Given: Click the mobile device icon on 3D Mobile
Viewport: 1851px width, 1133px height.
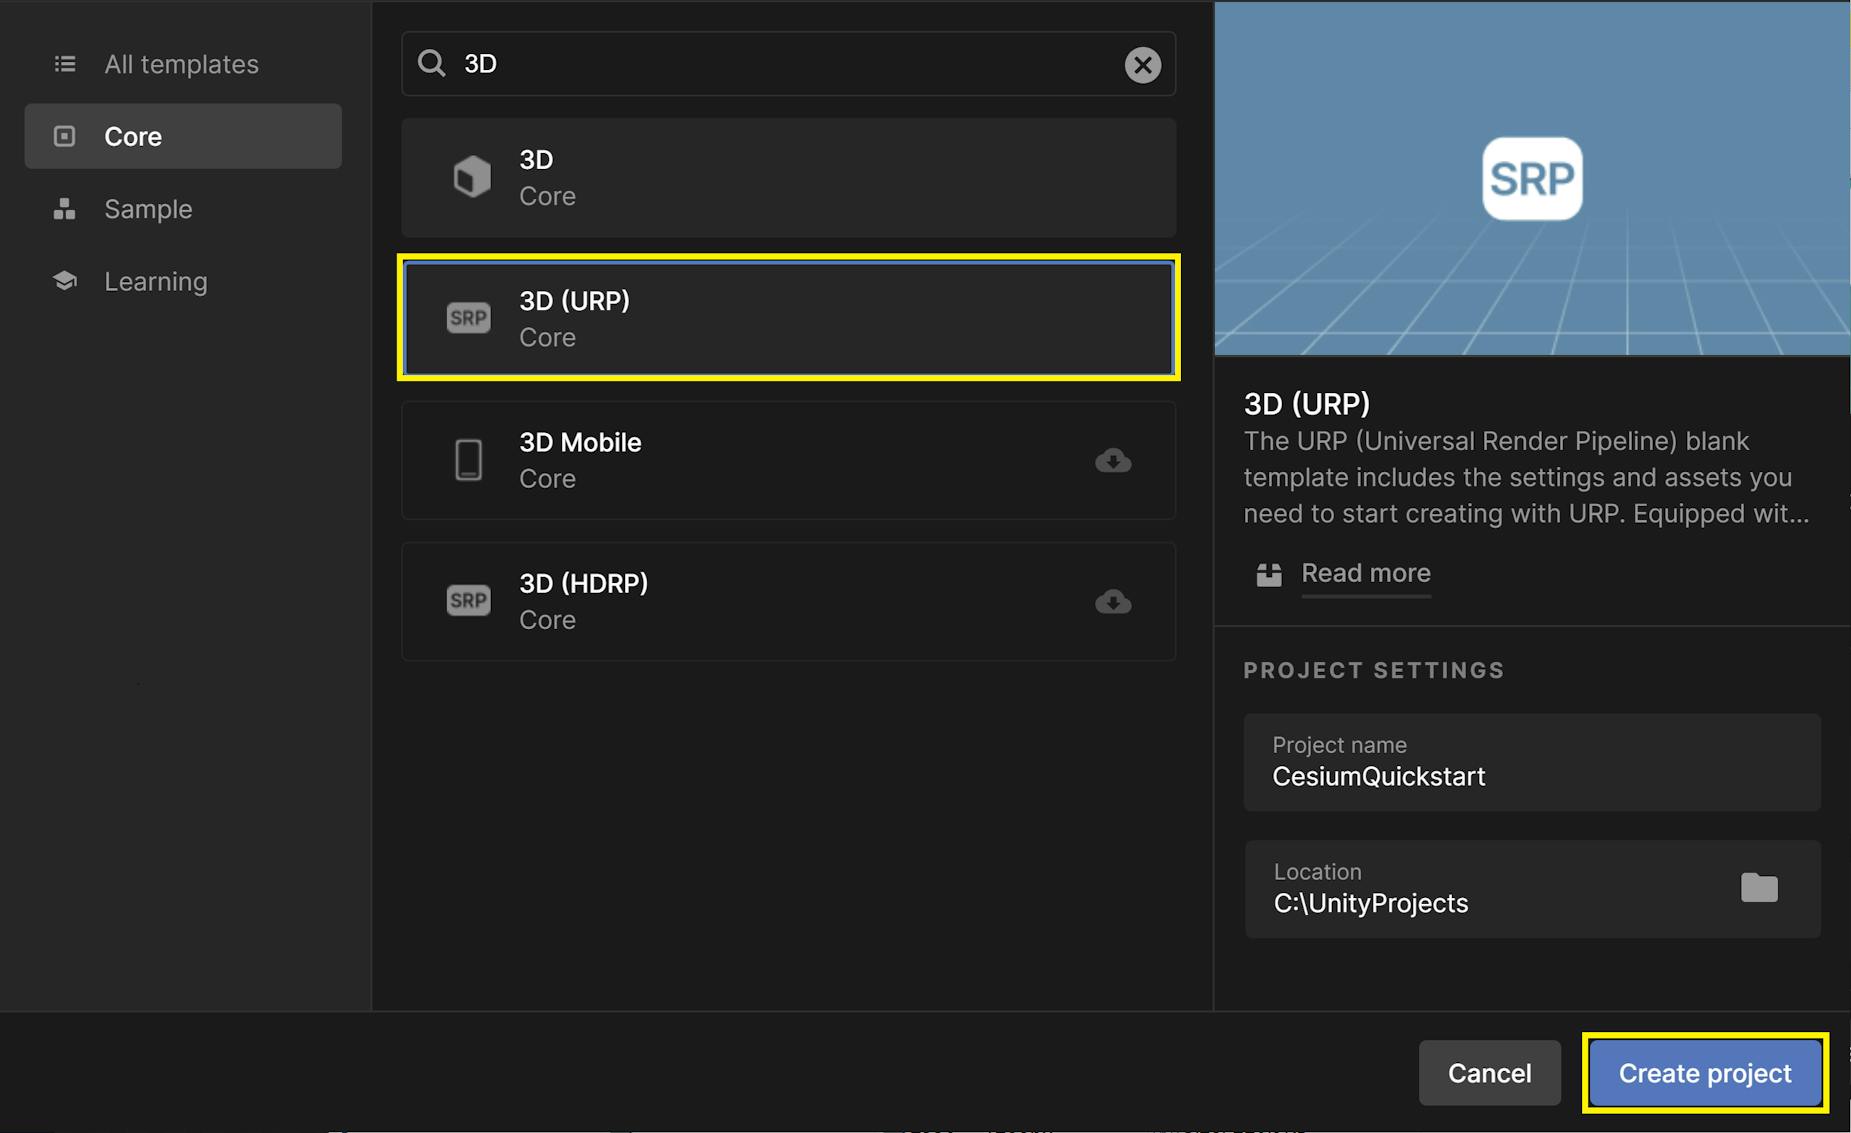Looking at the screenshot, I should click(469, 460).
